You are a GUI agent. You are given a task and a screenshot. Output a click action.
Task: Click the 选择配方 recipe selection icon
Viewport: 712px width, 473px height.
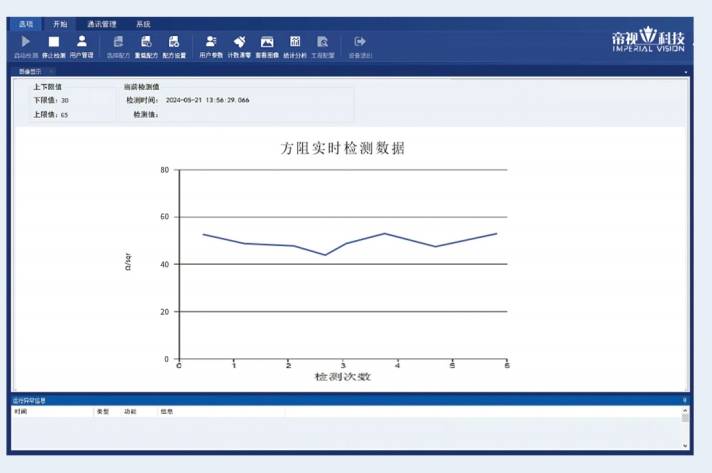118,42
